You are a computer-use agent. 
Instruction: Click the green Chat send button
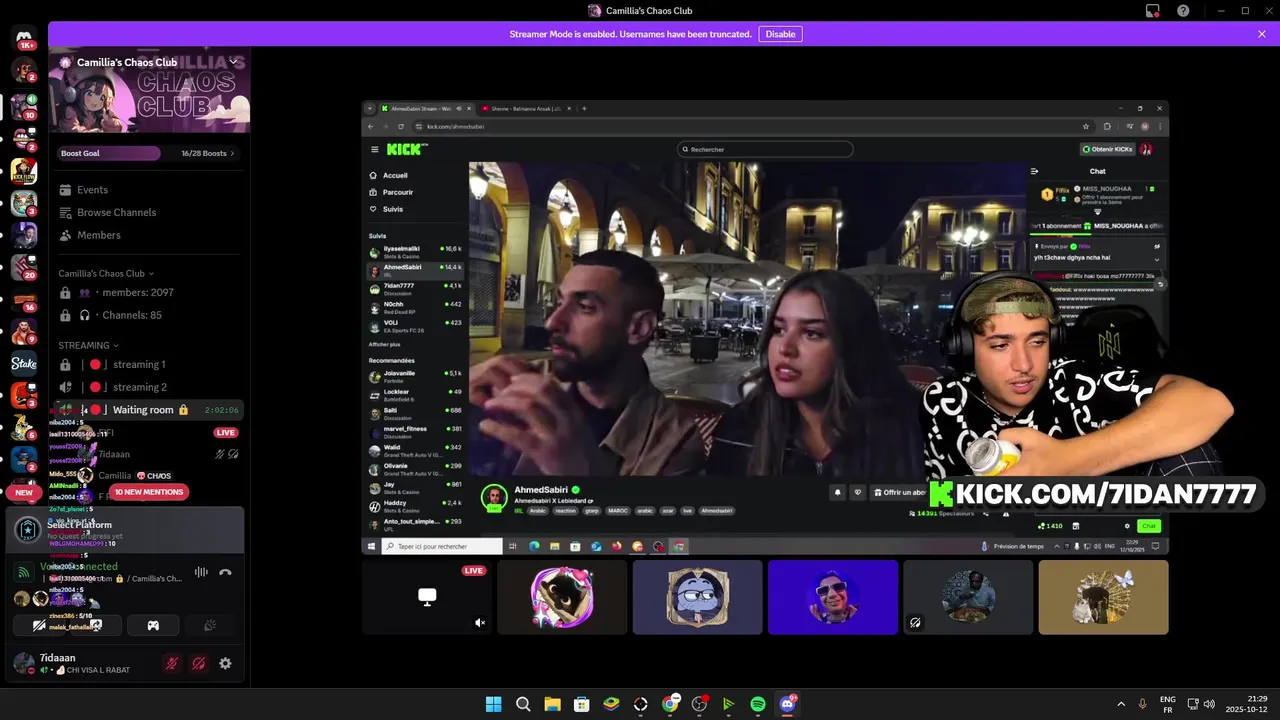point(1149,526)
